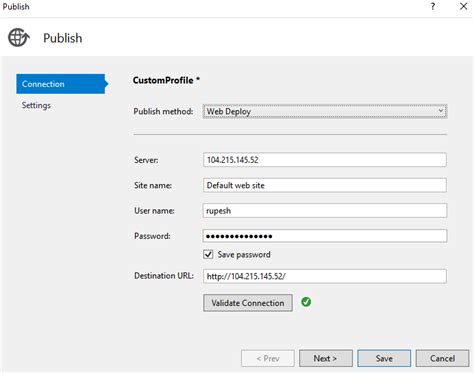
Task: Click the Destination URL: label
Action: (164, 276)
